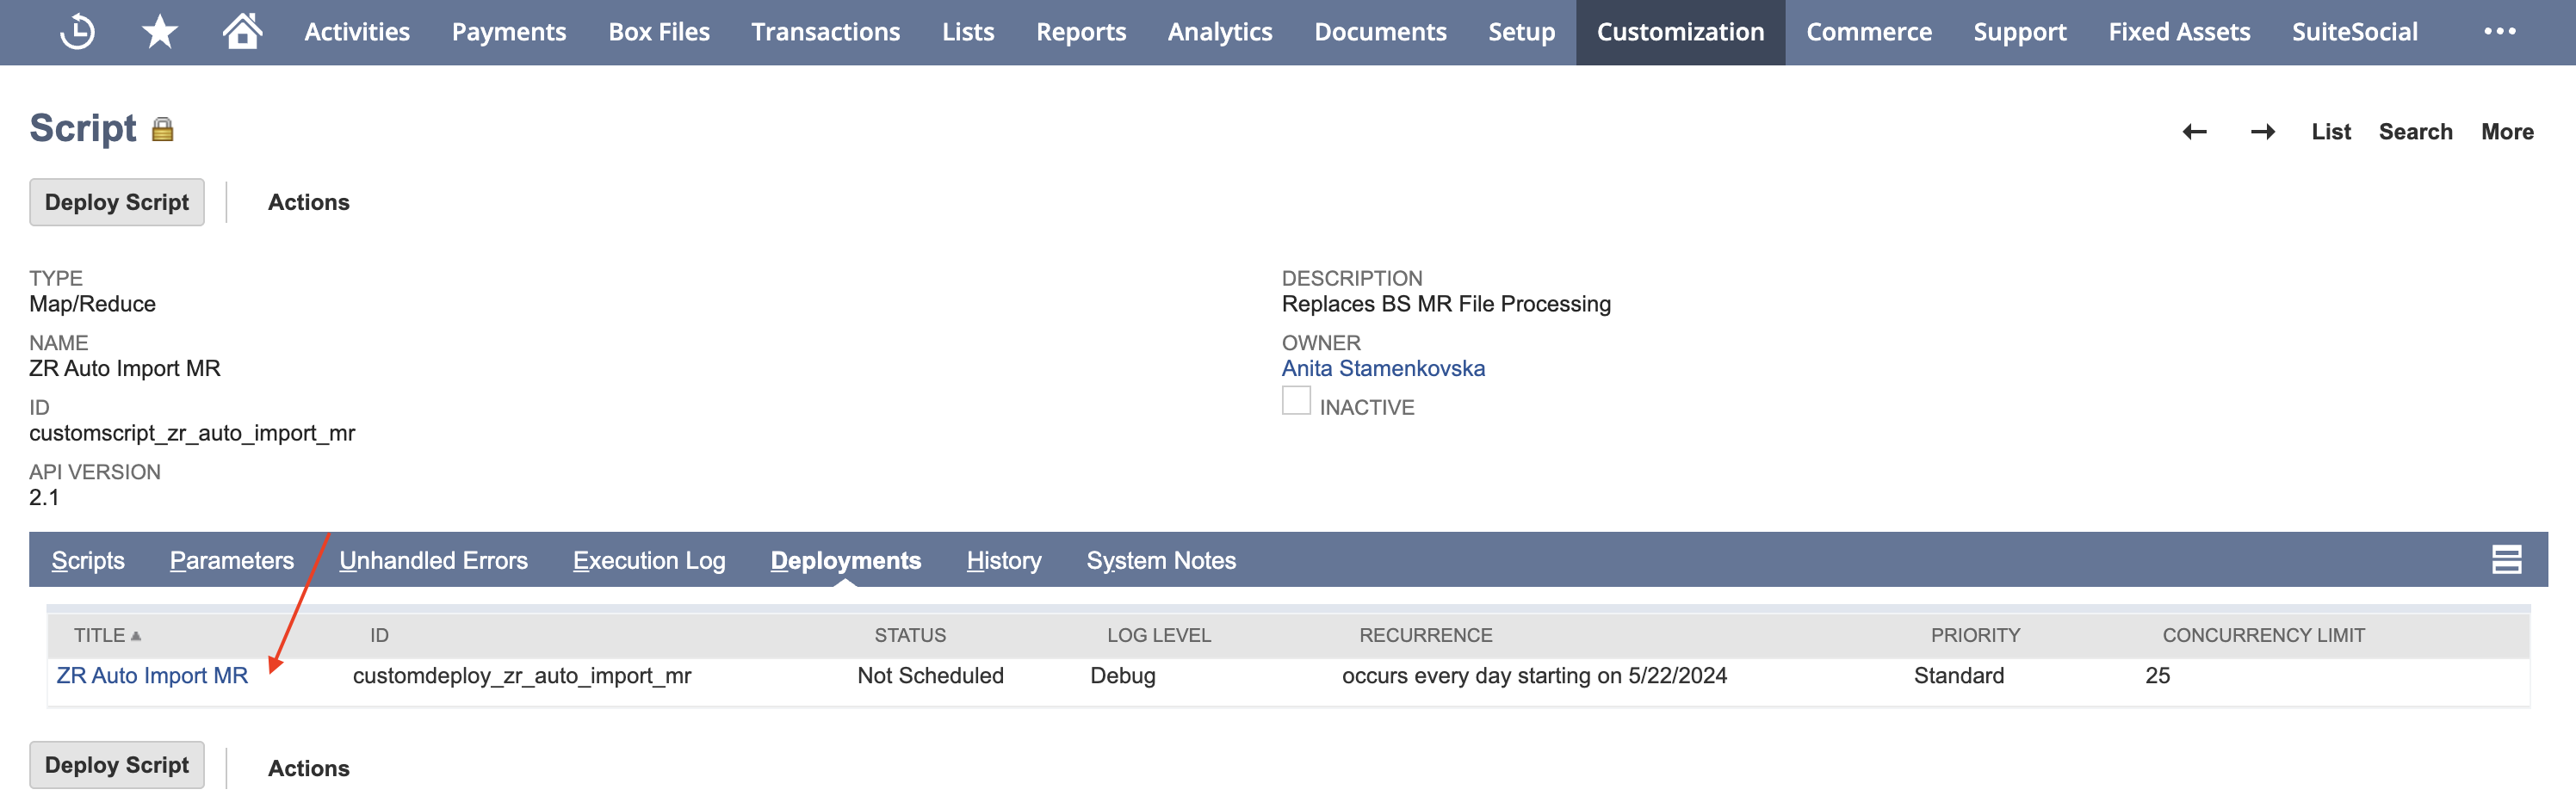2576x802 pixels.
Task: Go to next record with right arrow
Action: [x=2263, y=132]
